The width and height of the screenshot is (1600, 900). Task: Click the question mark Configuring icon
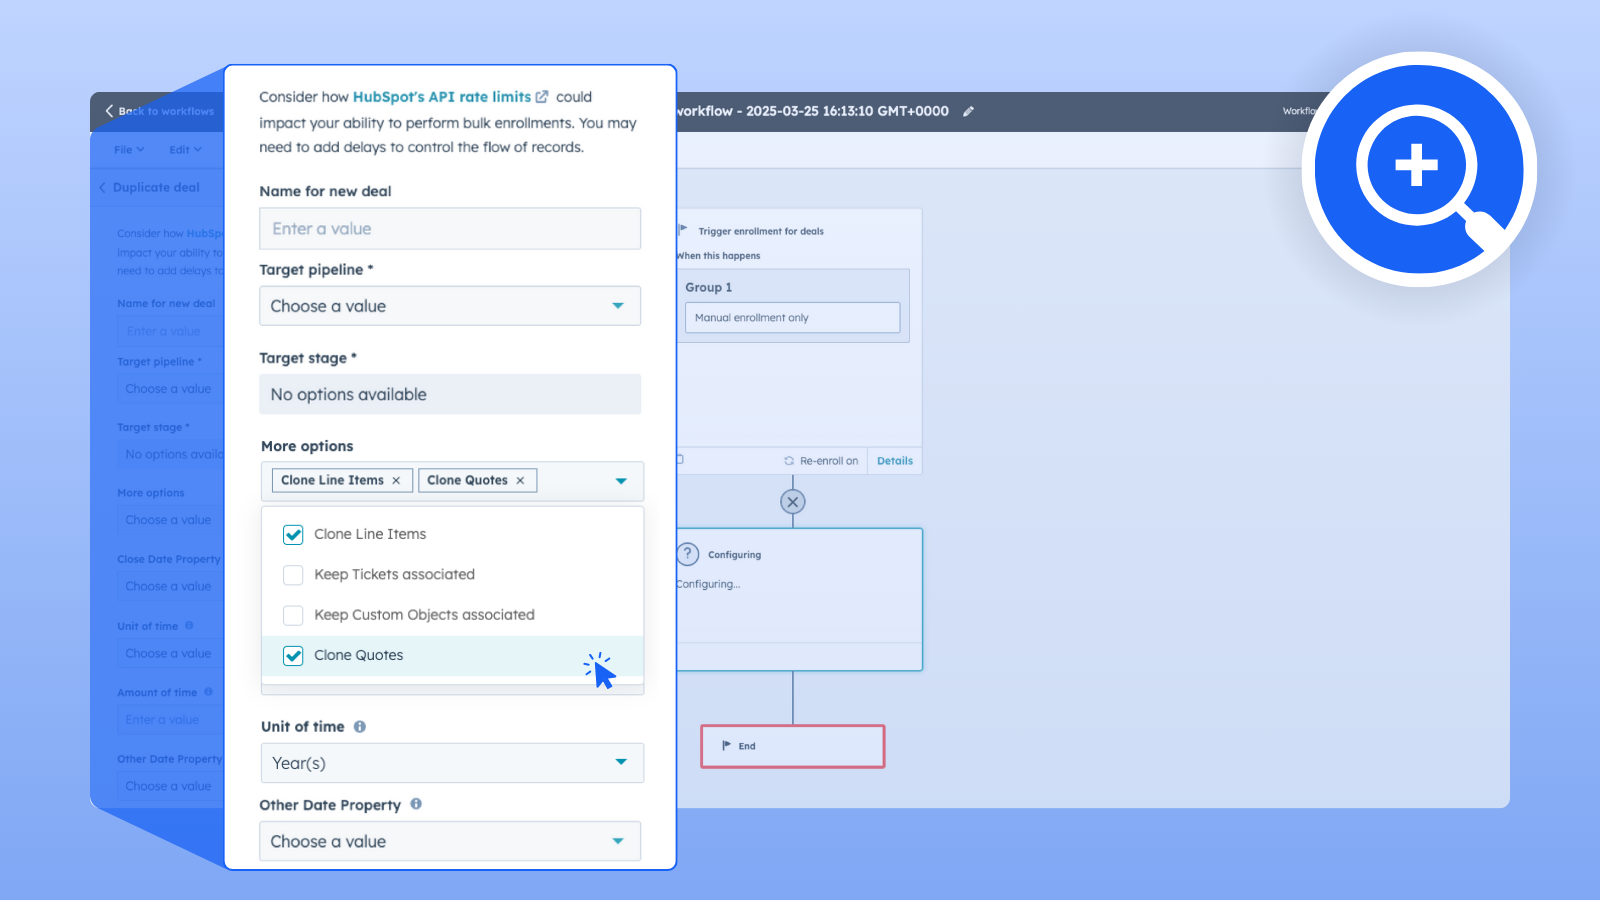click(688, 554)
